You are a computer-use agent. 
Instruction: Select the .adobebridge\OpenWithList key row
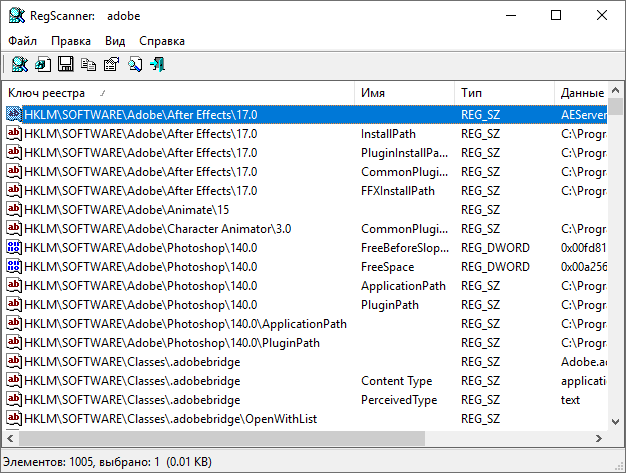tap(170, 419)
